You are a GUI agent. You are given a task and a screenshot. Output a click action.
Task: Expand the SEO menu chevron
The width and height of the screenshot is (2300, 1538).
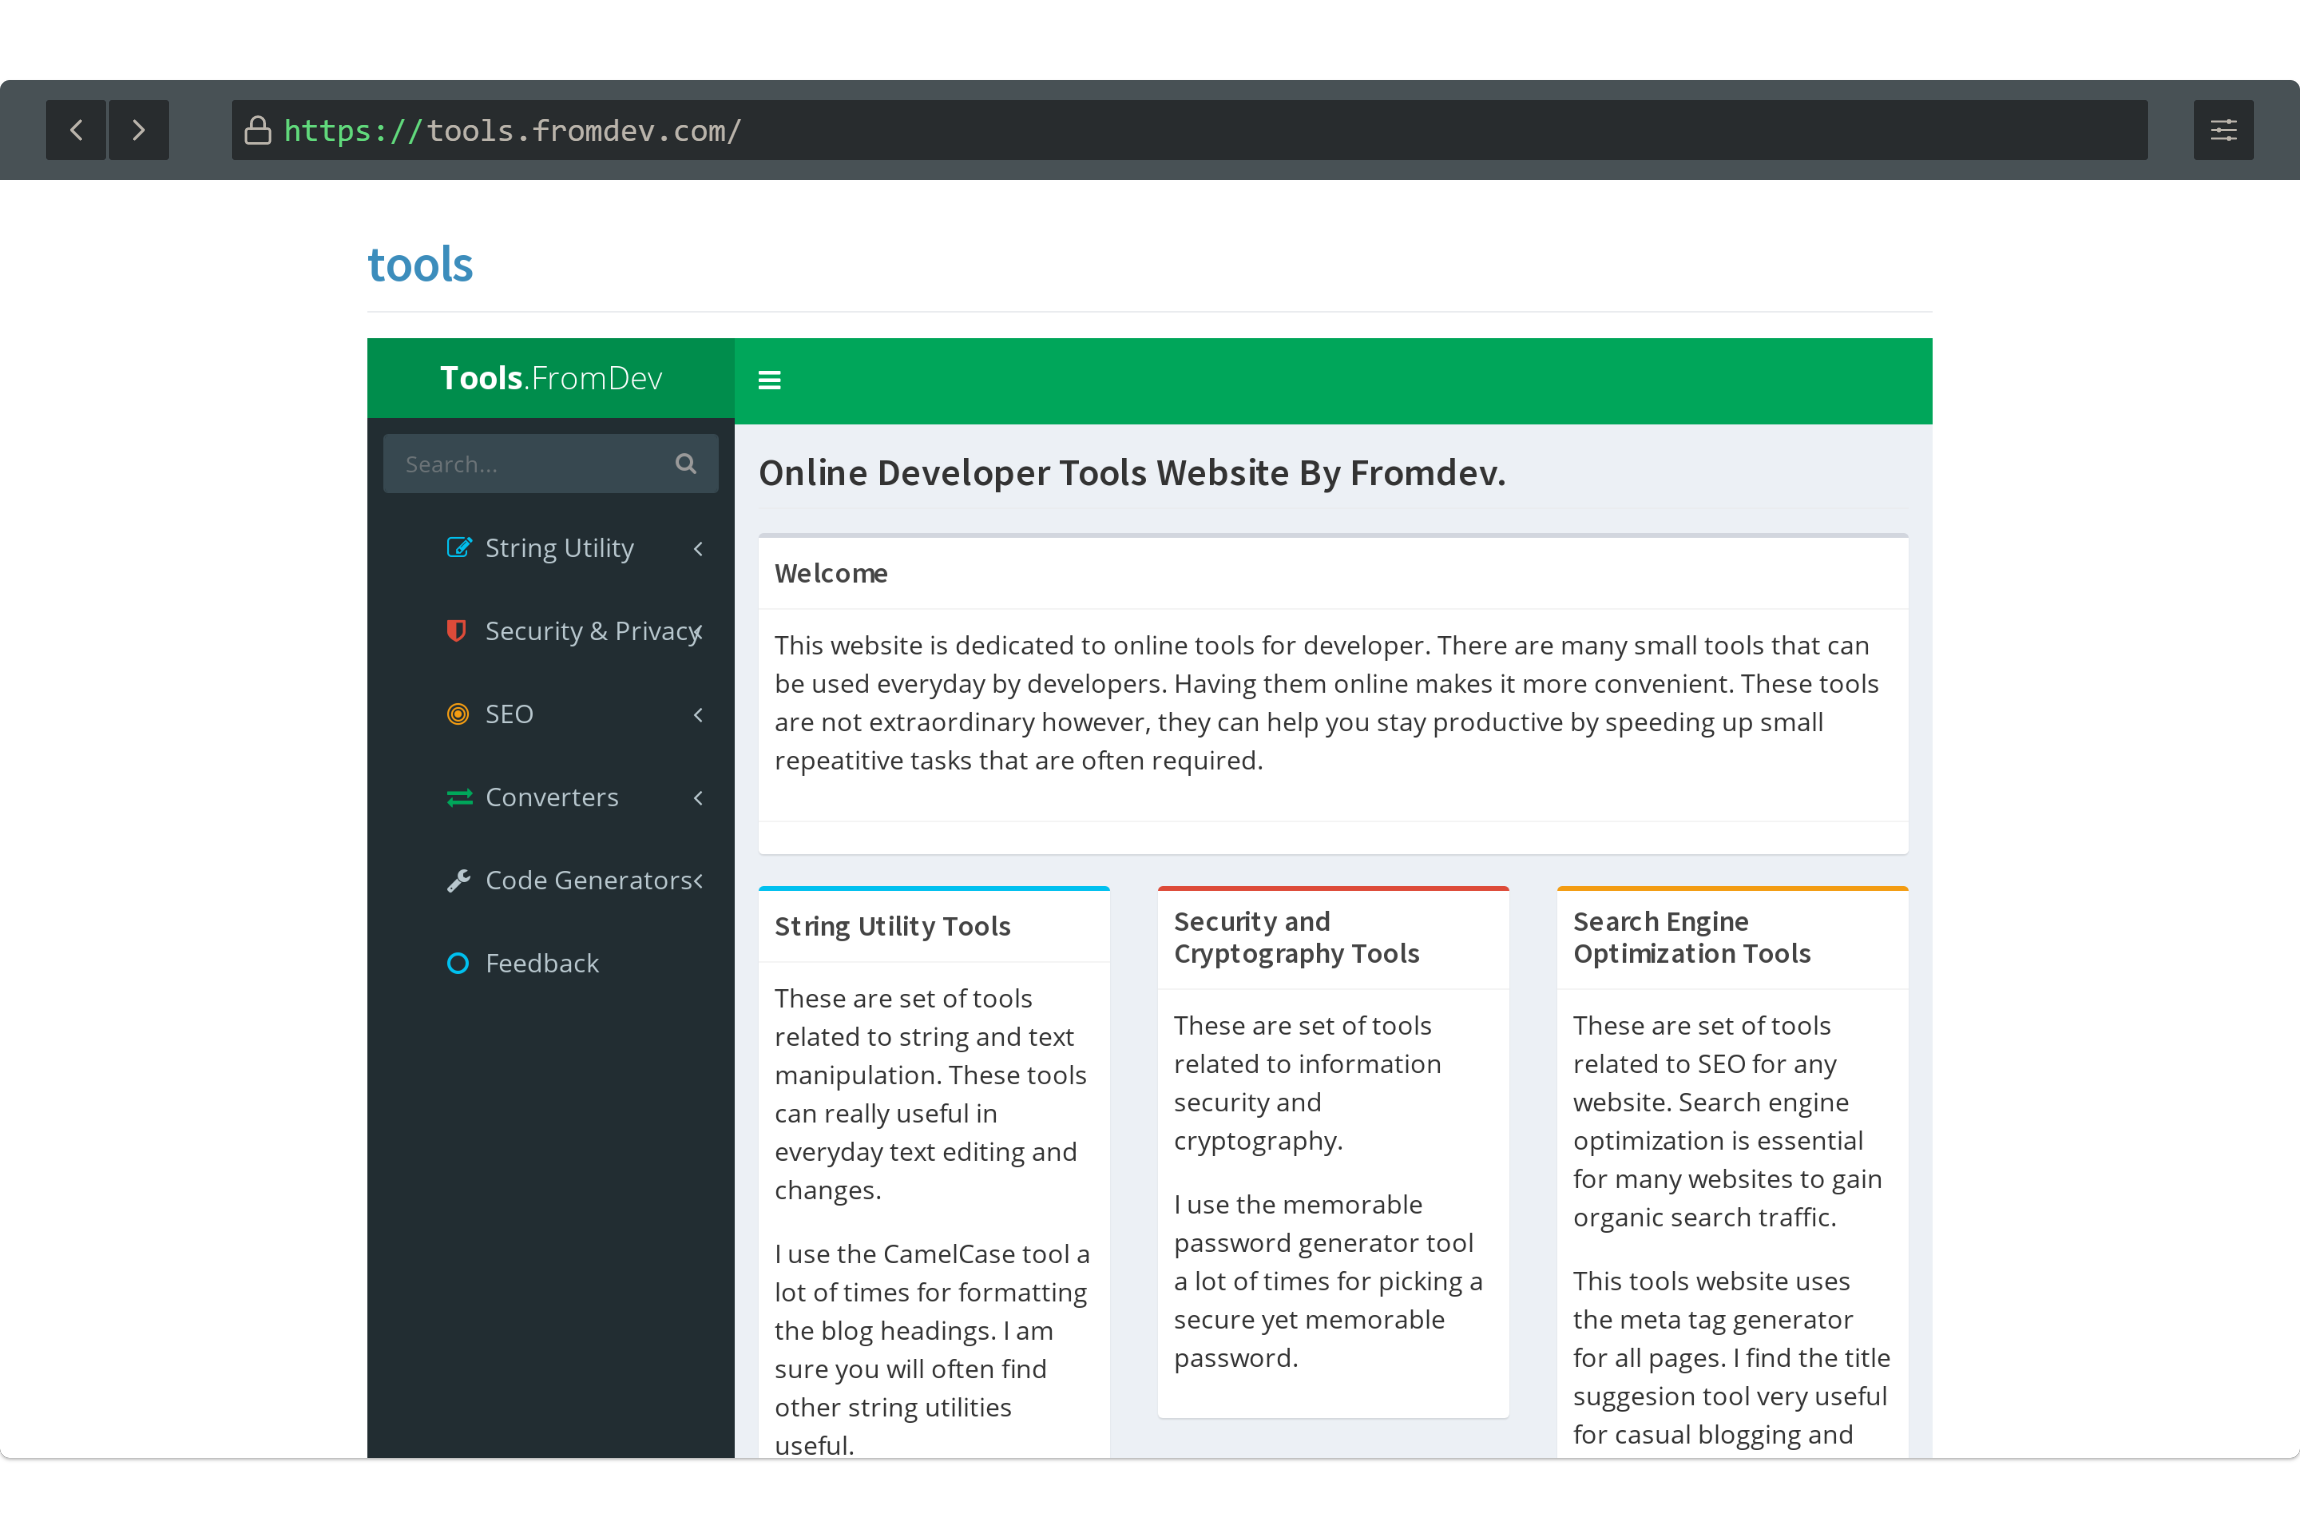coord(698,714)
